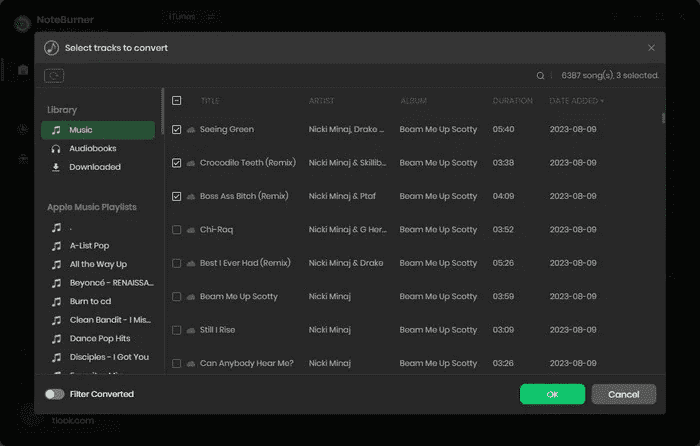Screen dimensions: 700x446
Task: Click the sidebar vertical scrollbar
Action: point(162,112)
